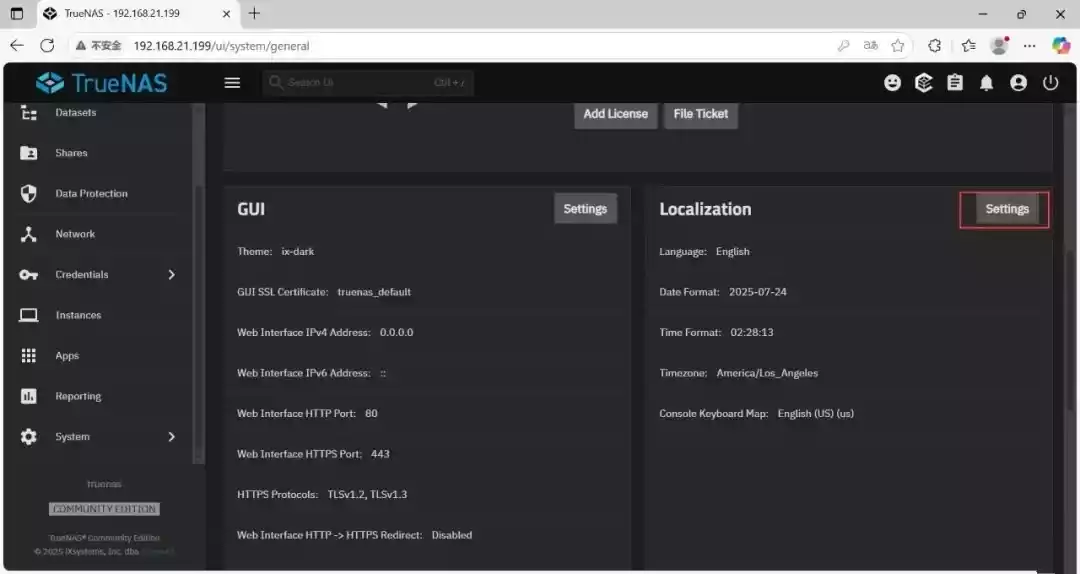1080x574 pixels.
Task: Open the Copilot icon
Action: [1061, 45]
